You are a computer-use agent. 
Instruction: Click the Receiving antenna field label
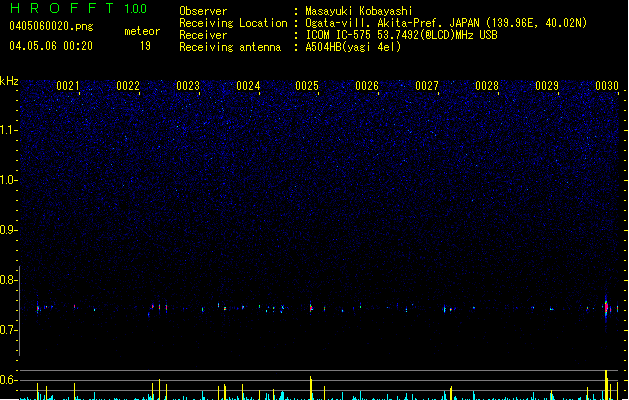(x=230, y=47)
